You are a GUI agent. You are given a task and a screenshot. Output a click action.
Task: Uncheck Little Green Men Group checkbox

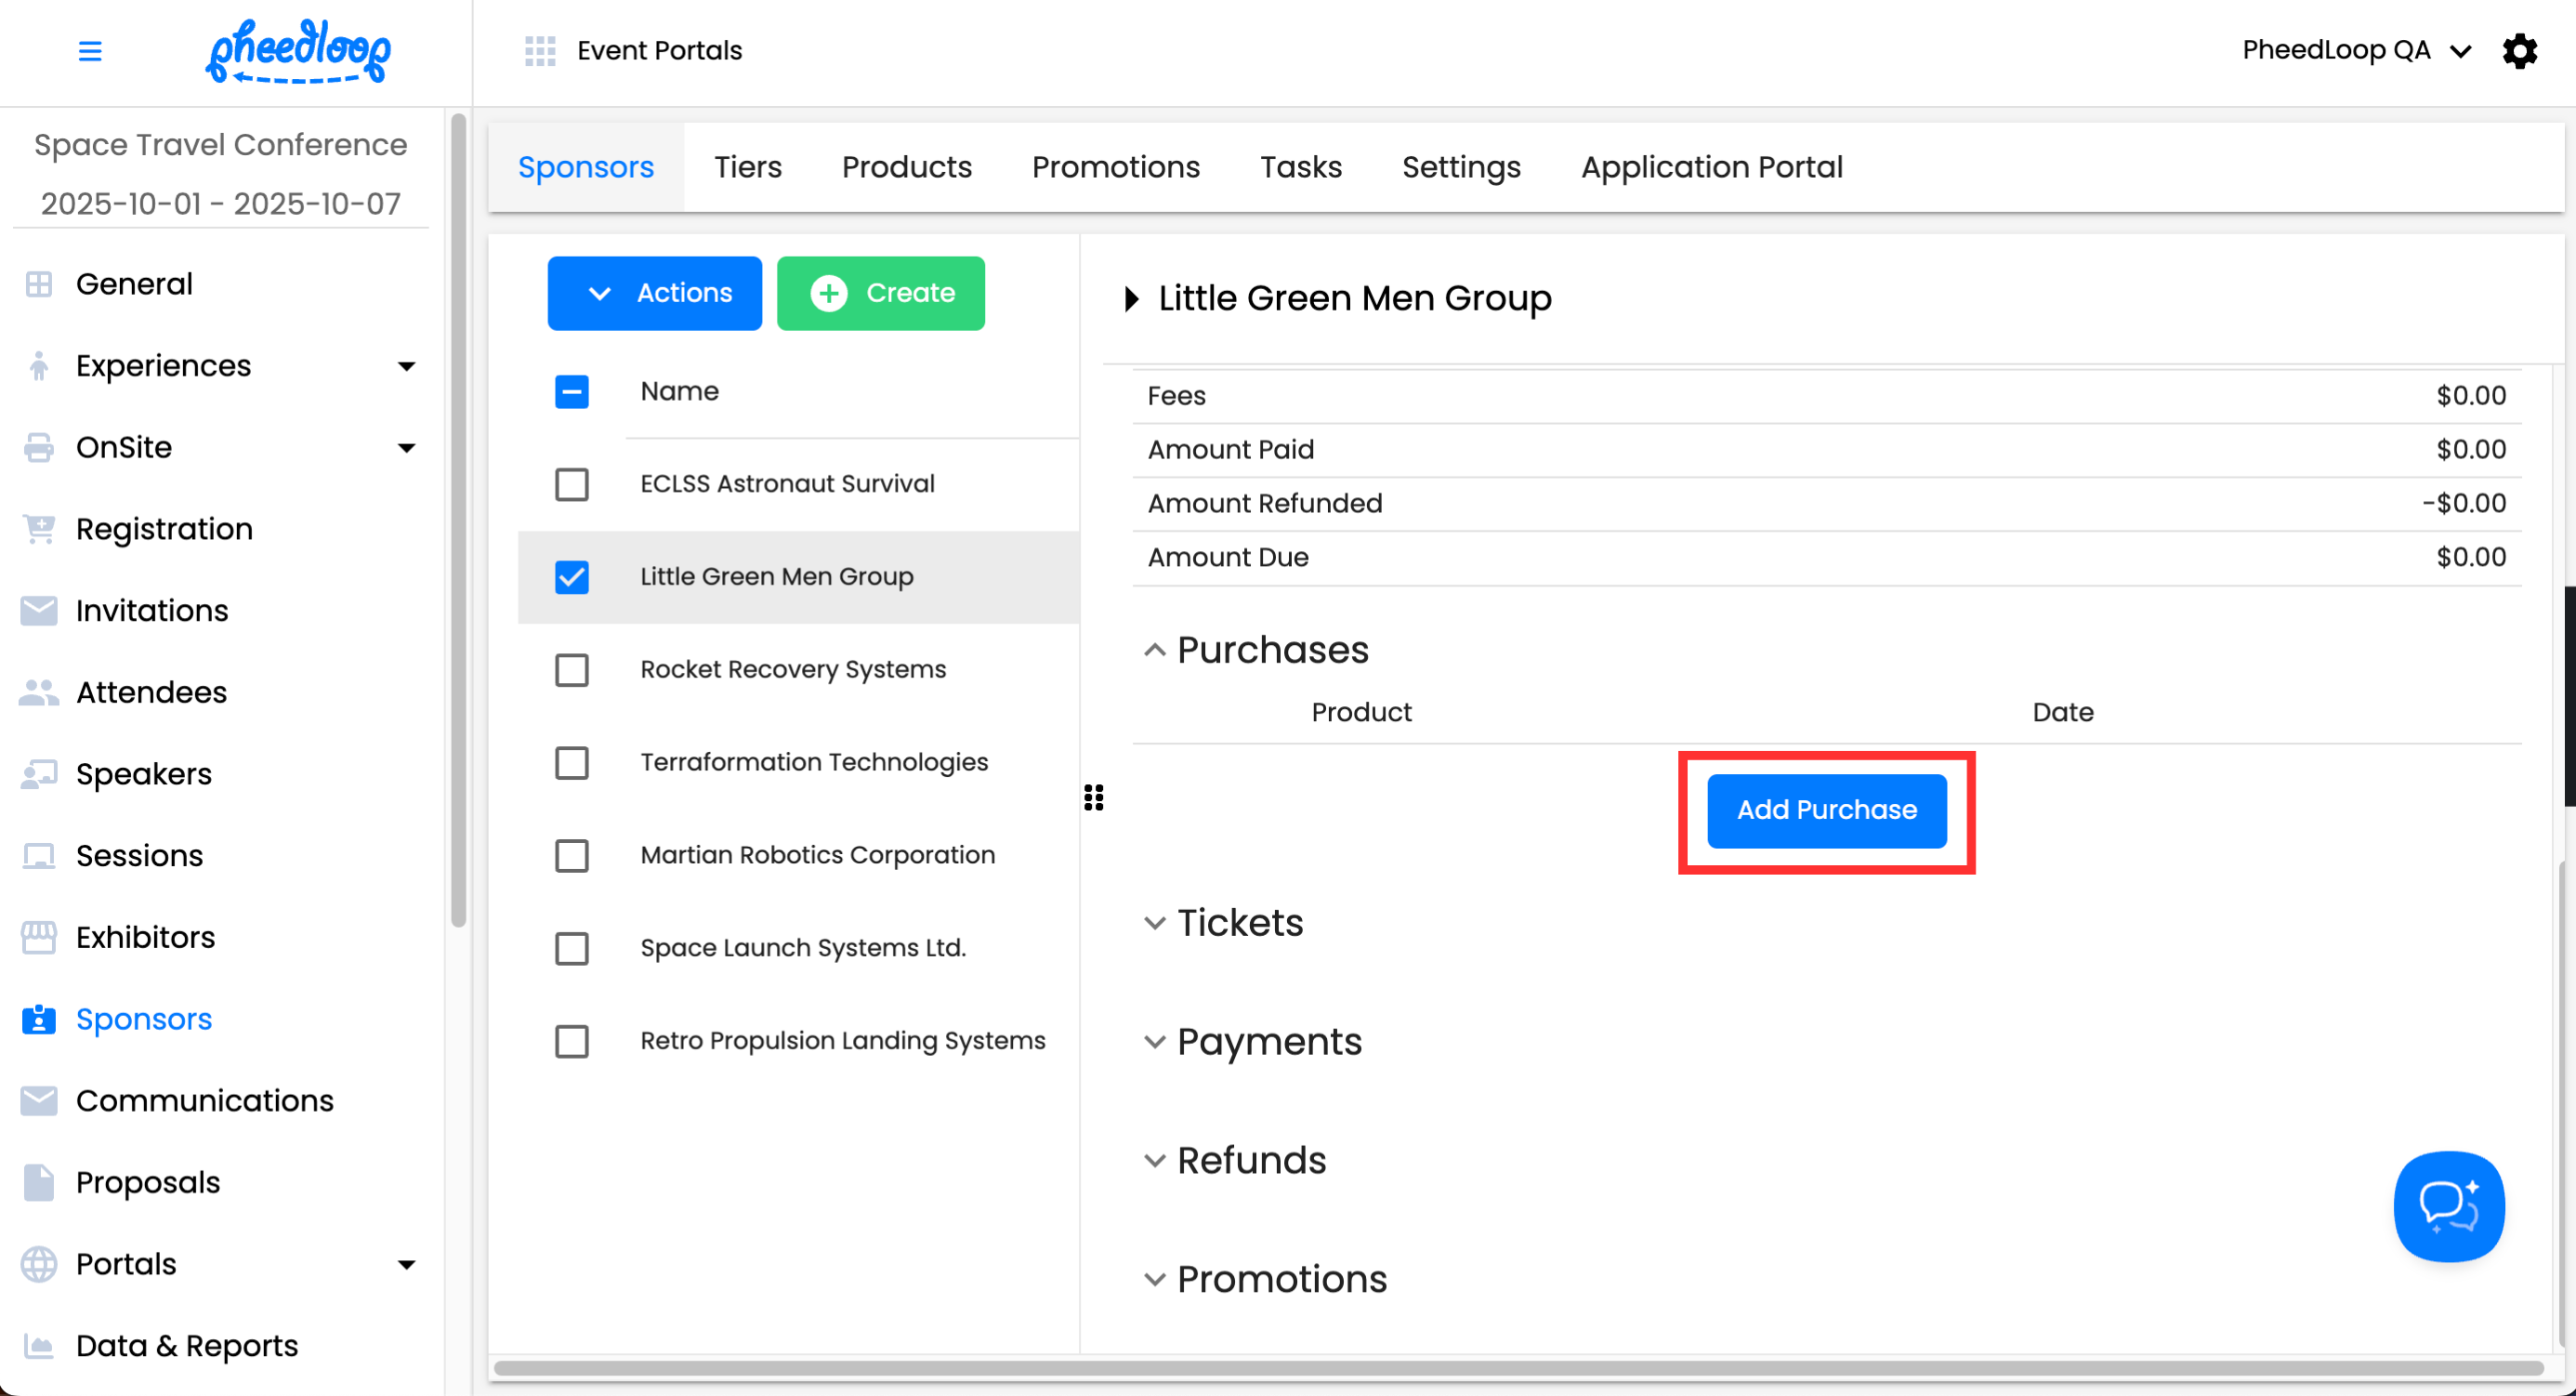(x=572, y=577)
